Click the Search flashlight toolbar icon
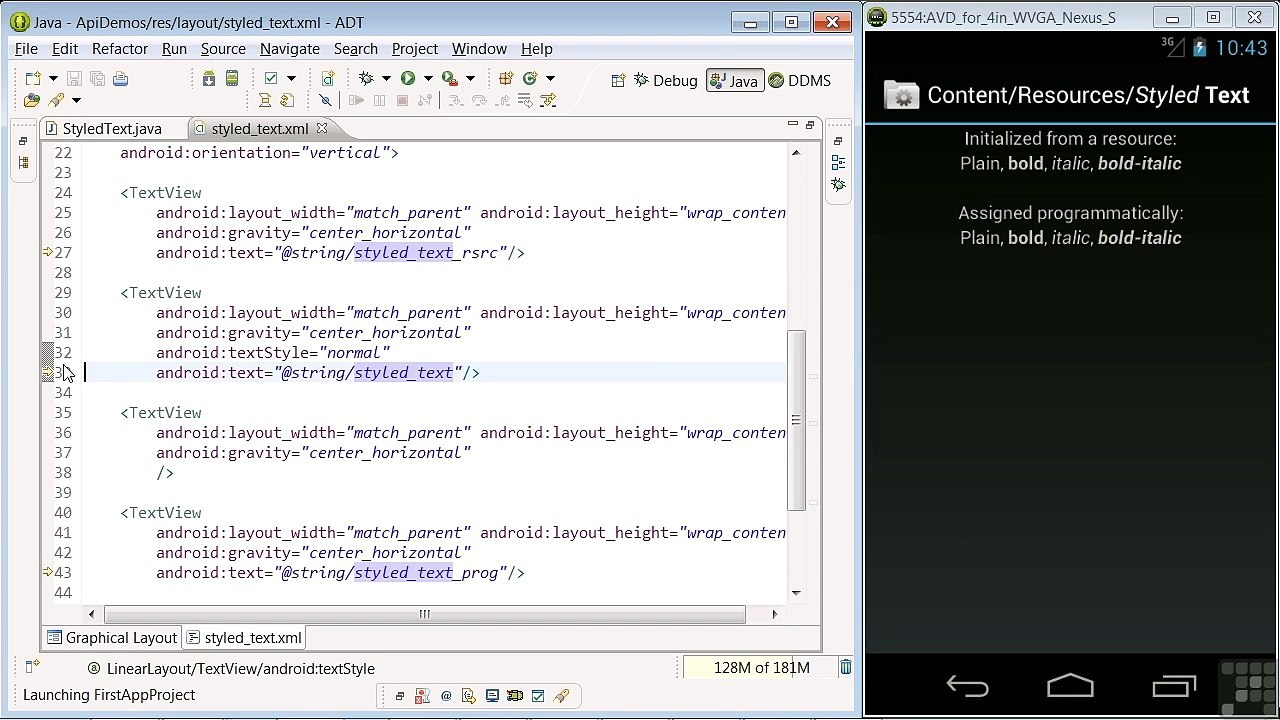 pyautogui.click(x=56, y=100)
